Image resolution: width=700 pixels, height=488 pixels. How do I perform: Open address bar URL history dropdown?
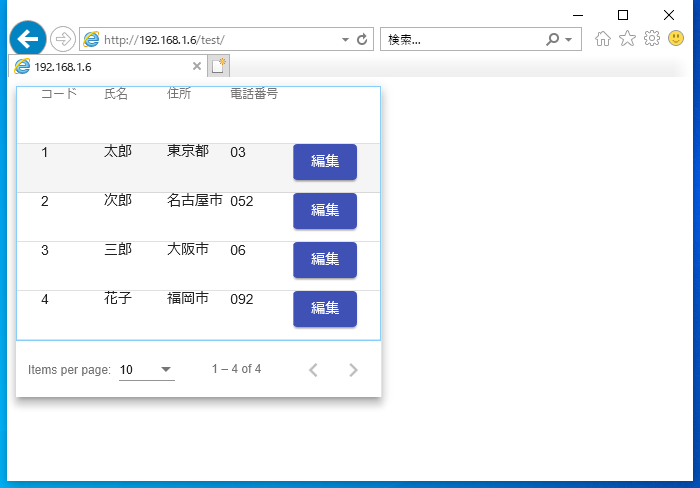[346, 39]
